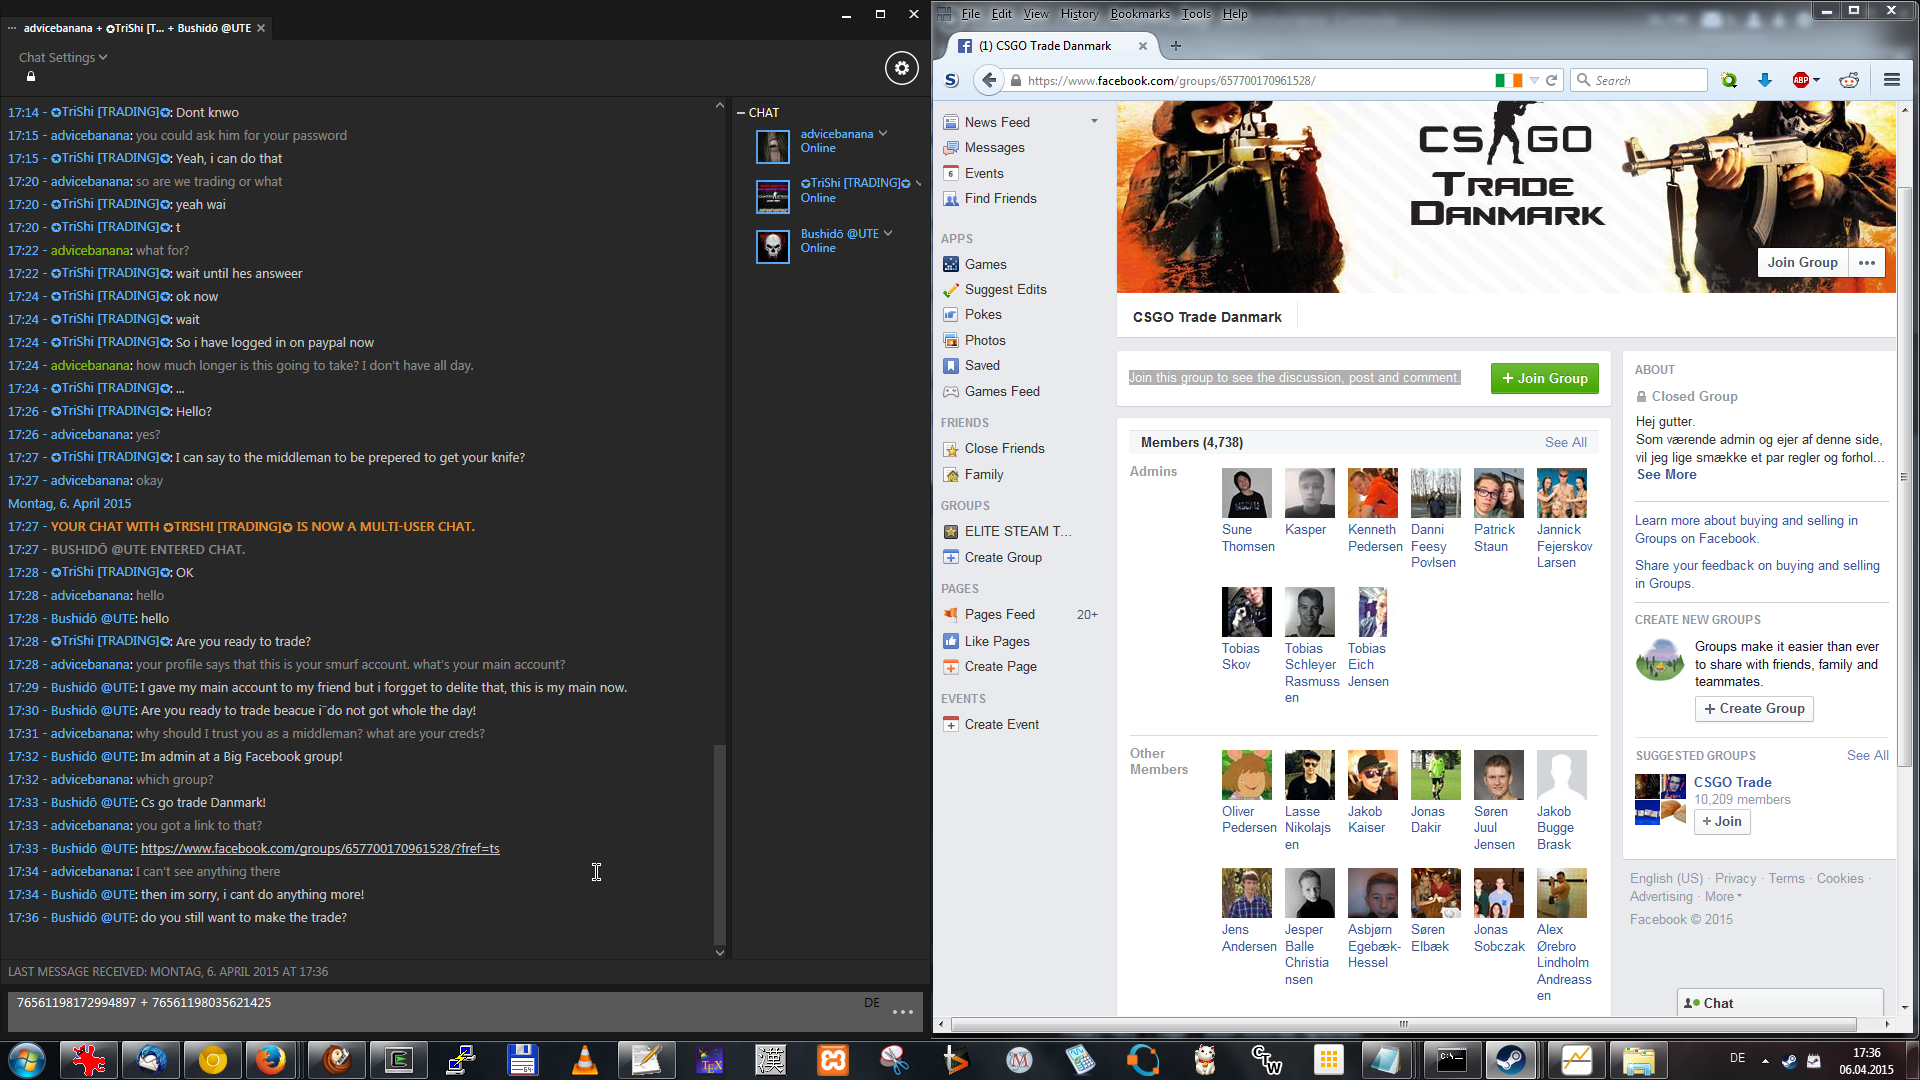1920x1080 pixels.
Task: Open Steam from the Windows taskbar
Action: [x=1510, y=1059]
